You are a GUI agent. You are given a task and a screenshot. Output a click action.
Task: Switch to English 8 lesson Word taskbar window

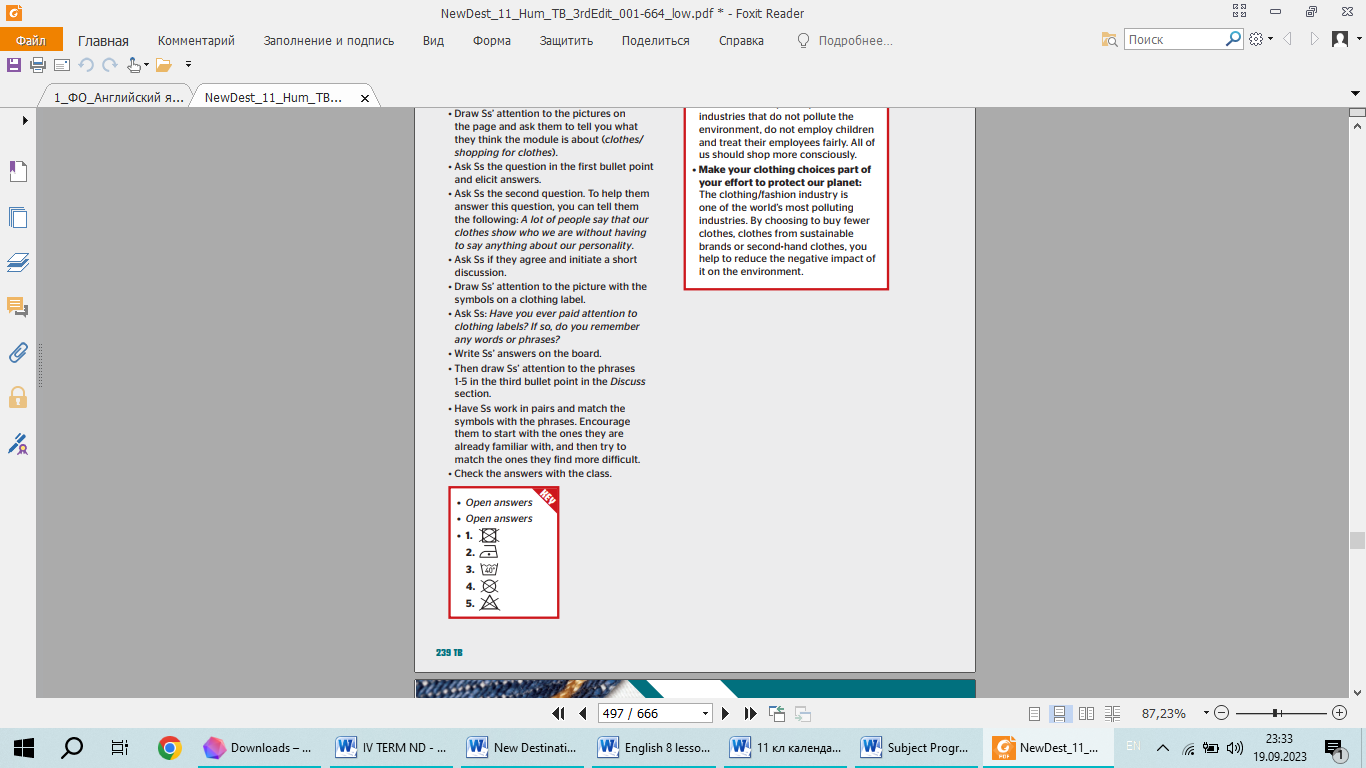[x=655, y=747]
